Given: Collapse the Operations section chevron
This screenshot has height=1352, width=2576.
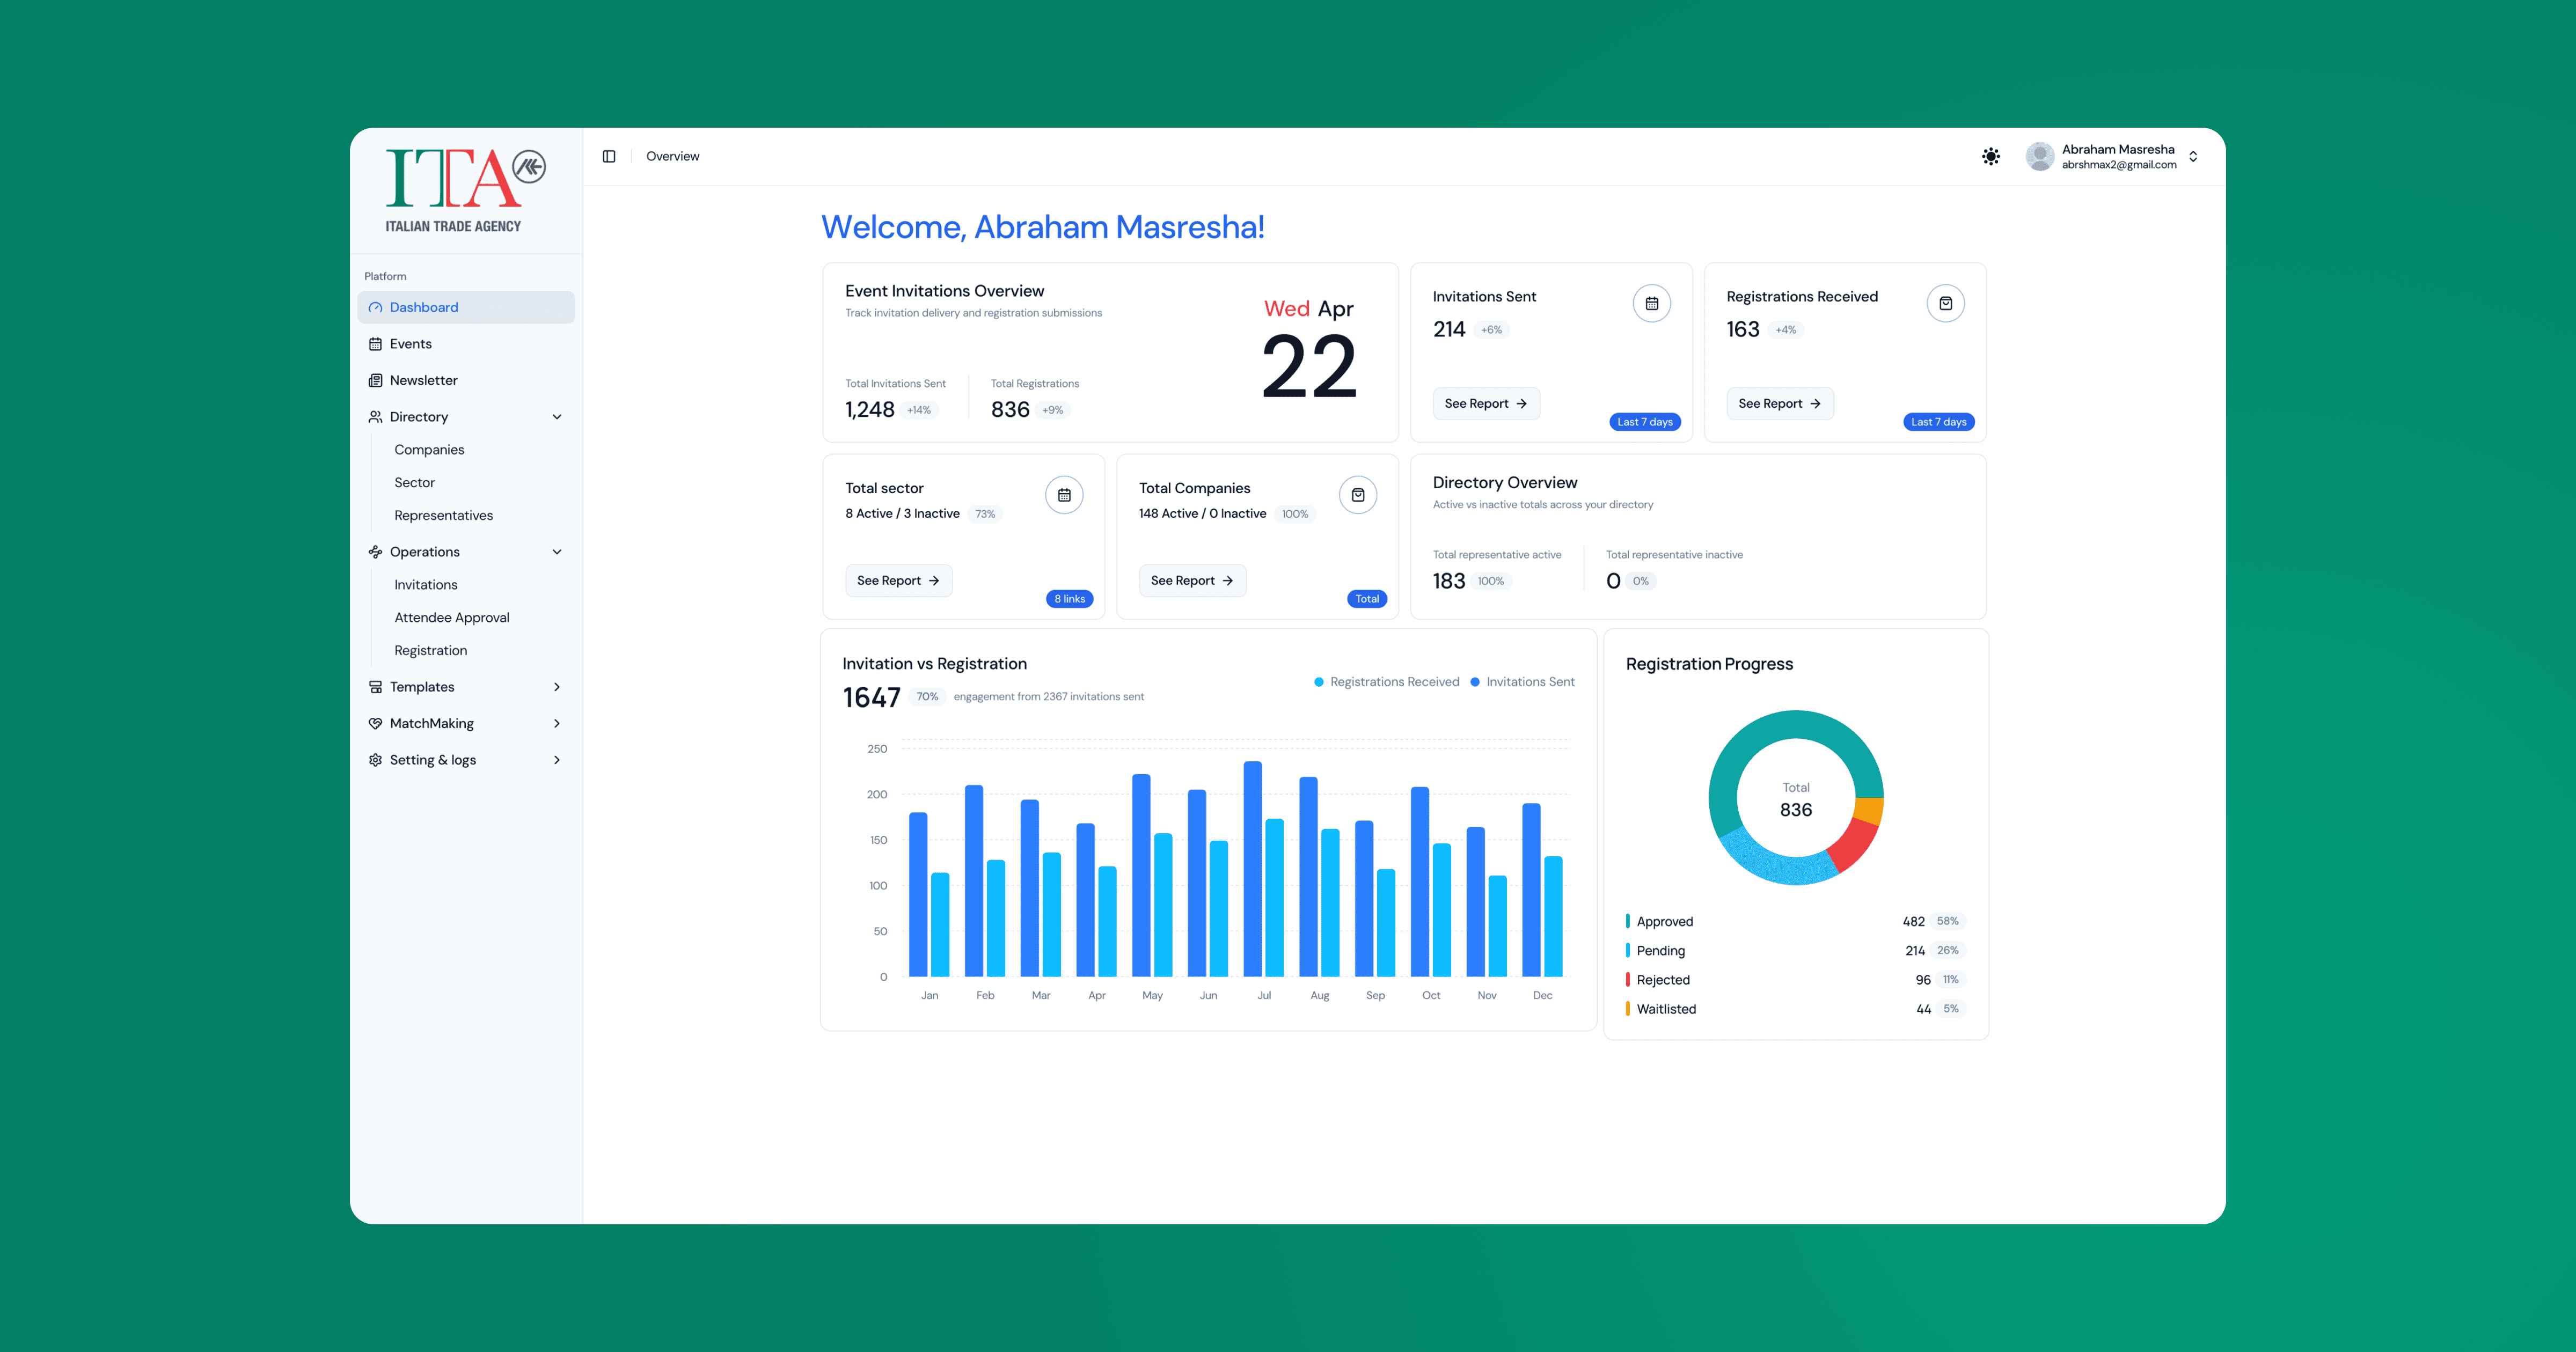Looking at the screenshot, I should click(557, 552).
